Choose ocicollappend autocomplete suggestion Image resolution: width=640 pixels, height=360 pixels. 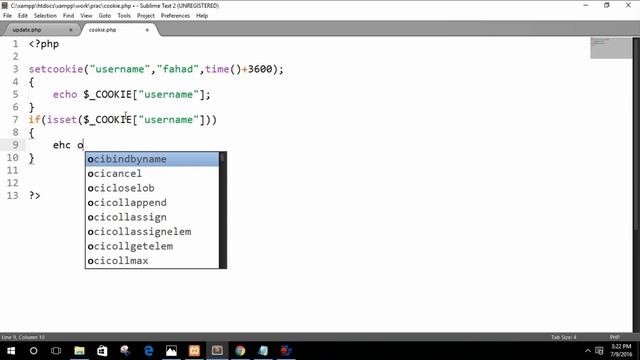coord(152,202)
